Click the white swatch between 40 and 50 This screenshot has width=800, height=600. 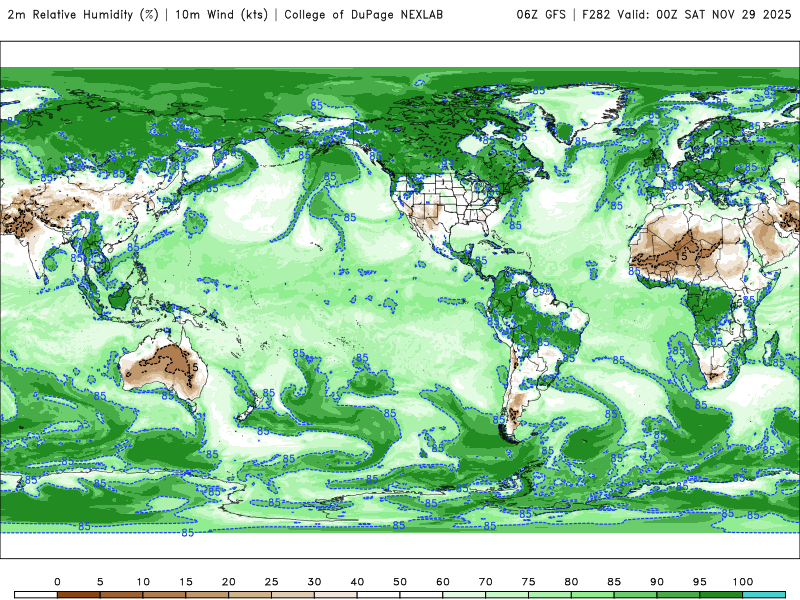379,595
